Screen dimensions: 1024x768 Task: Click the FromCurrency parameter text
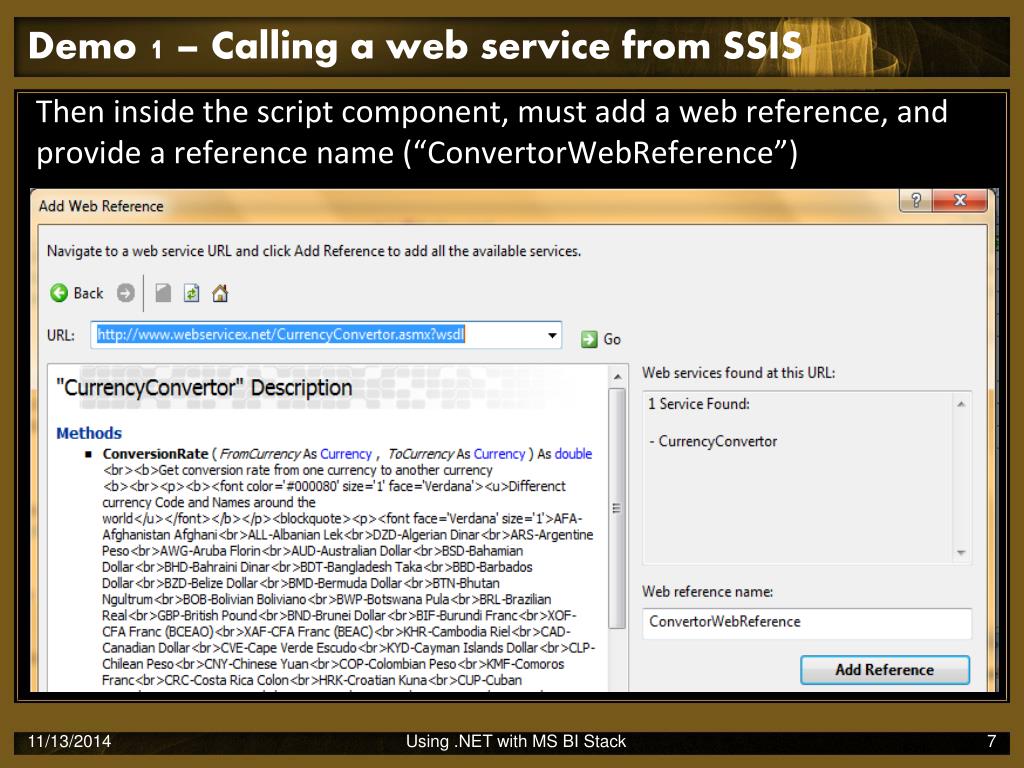(x=260, y=454)
